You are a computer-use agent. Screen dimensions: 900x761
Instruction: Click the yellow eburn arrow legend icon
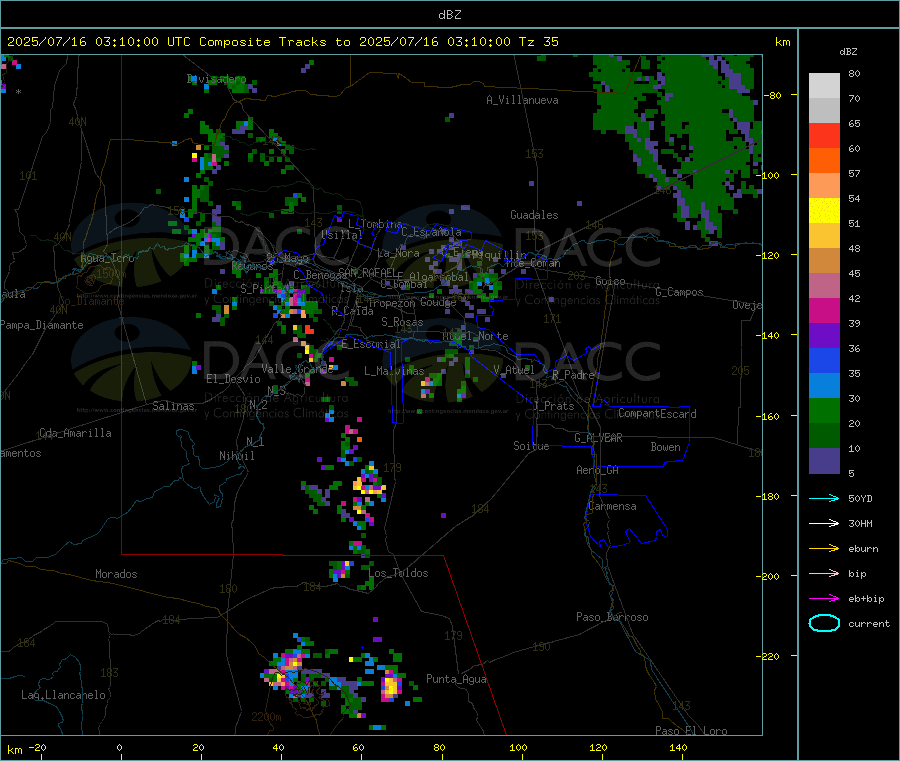(824, 549)
